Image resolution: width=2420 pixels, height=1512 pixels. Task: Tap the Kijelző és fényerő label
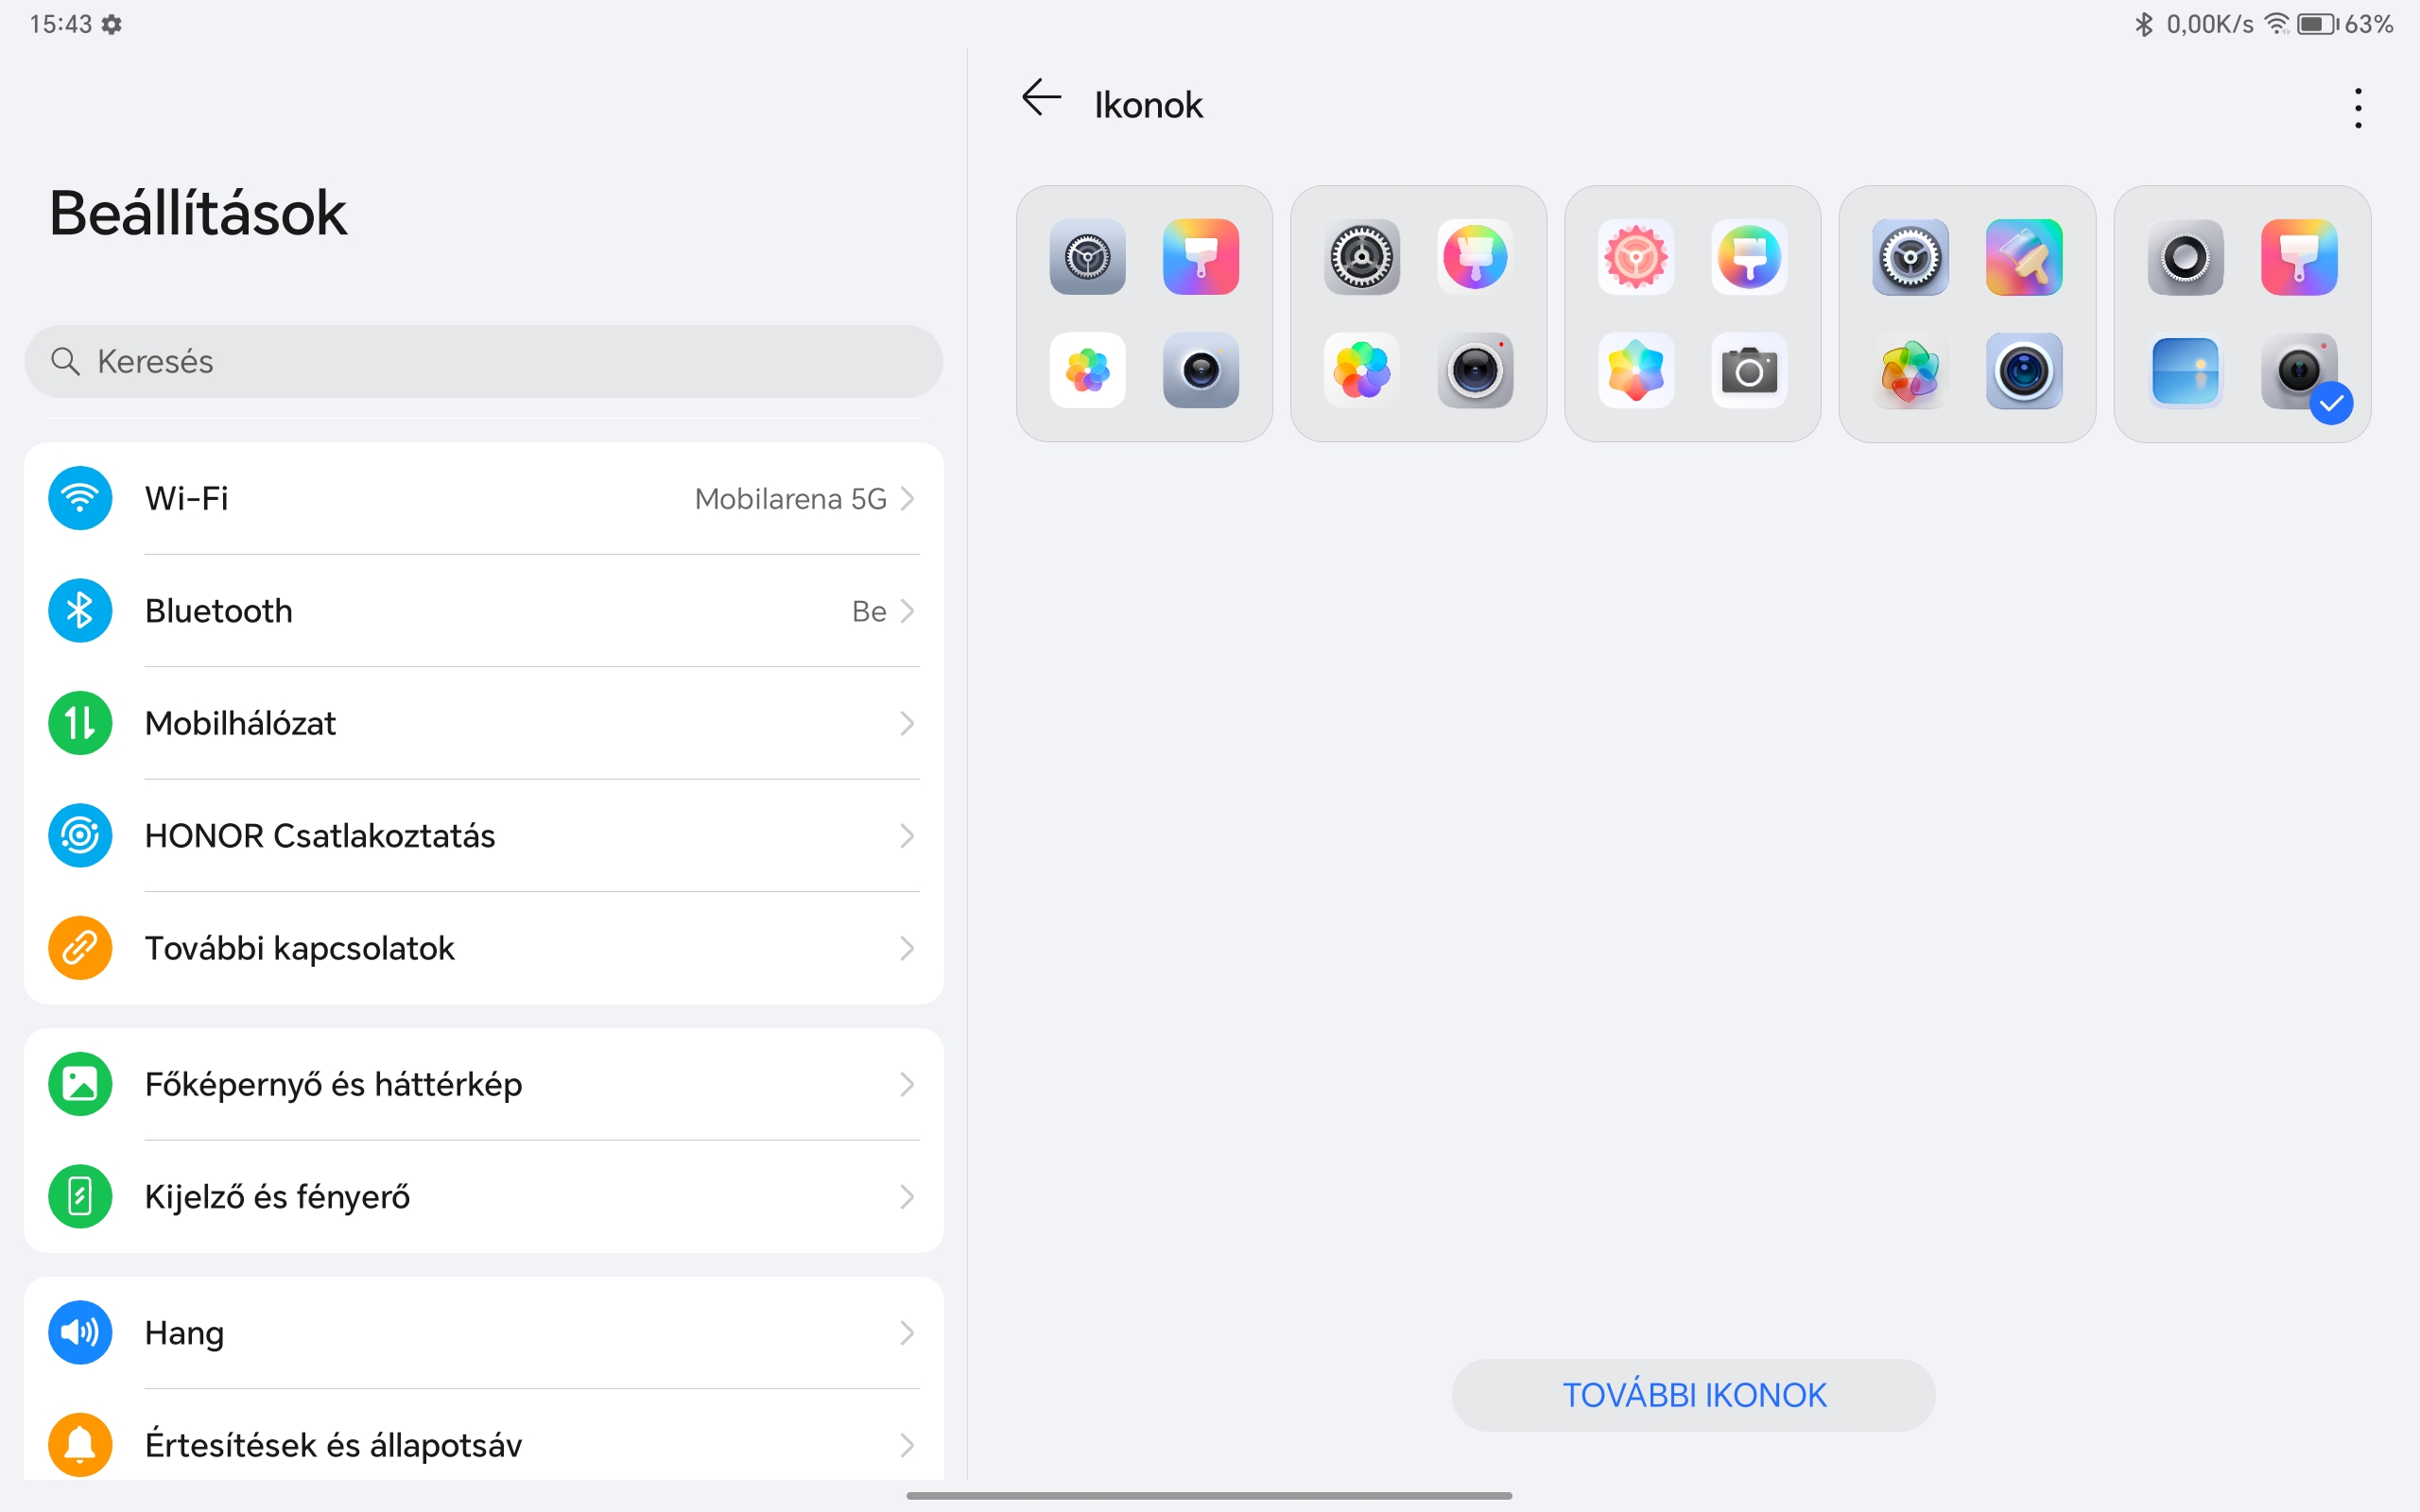pyautogui.click(x=277, y=1196)
